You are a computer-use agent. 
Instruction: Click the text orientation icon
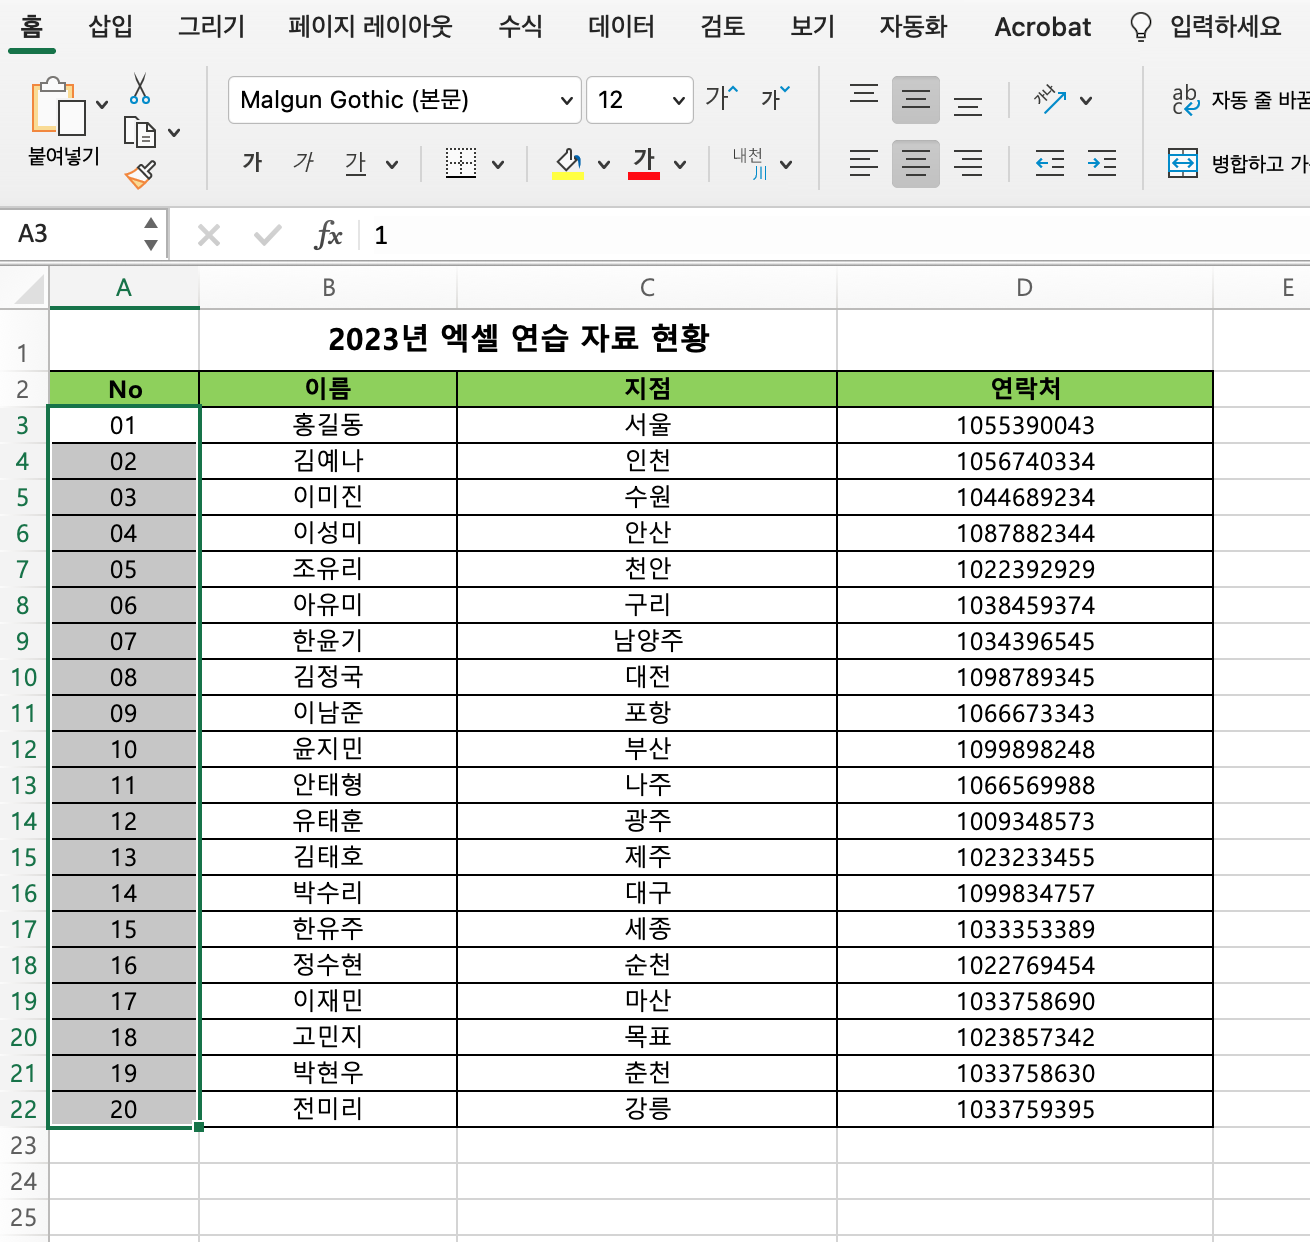(1050, 99)
